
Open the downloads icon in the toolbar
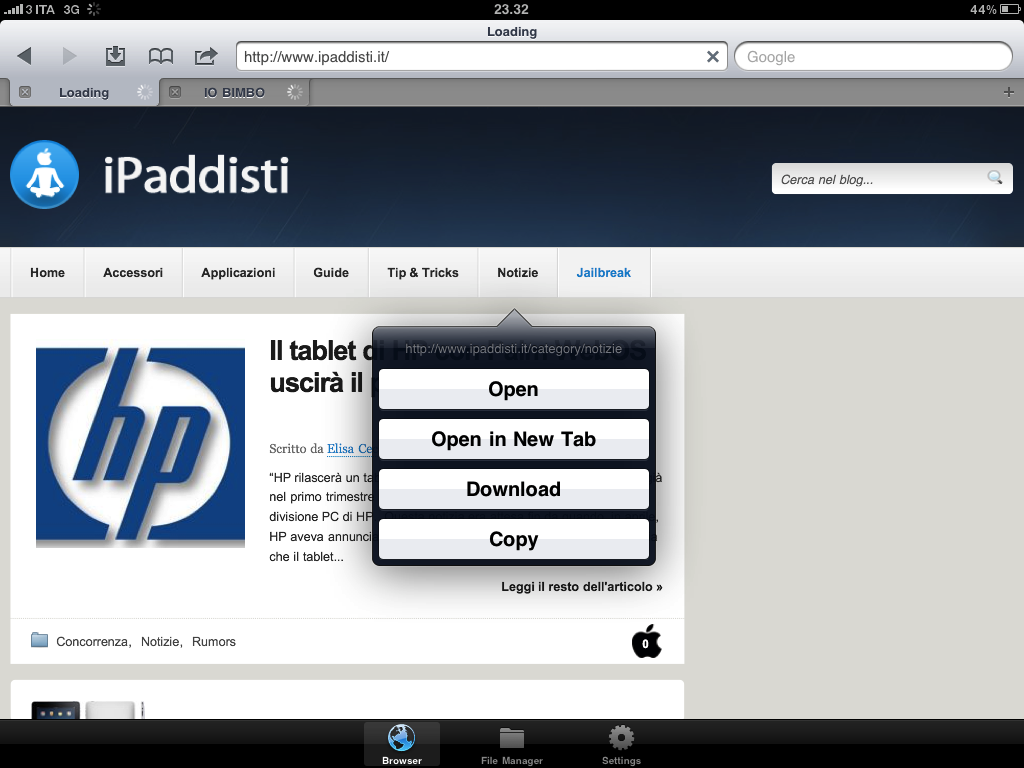tap(116, 56)
